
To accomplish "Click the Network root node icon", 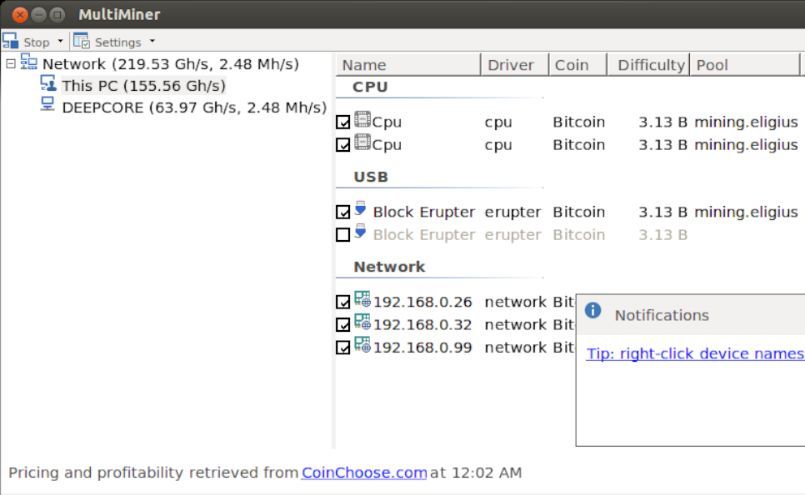I will [x=29, y=63].
